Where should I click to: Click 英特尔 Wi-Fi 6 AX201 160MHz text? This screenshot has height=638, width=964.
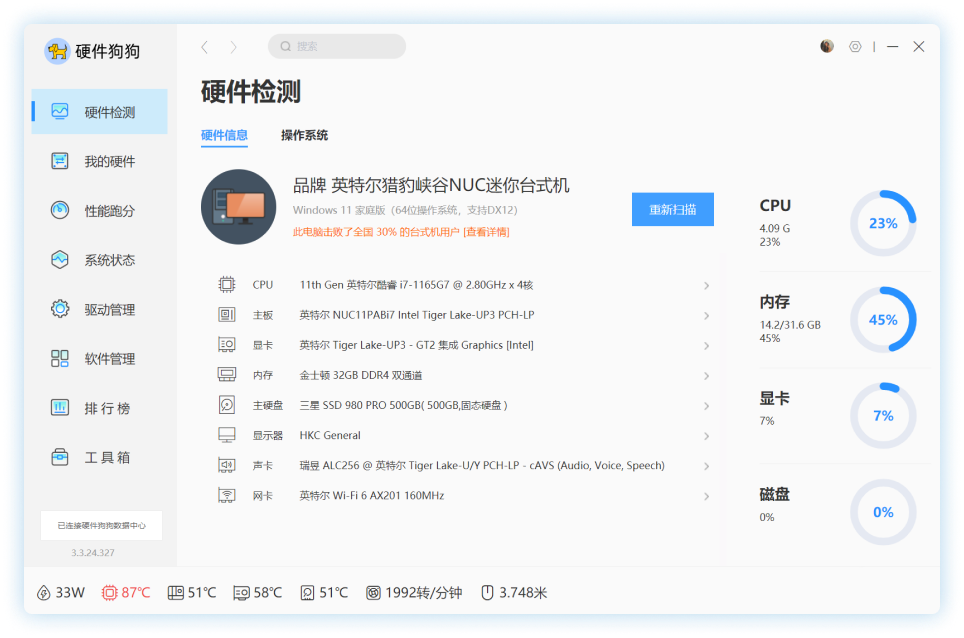(371, 495)
